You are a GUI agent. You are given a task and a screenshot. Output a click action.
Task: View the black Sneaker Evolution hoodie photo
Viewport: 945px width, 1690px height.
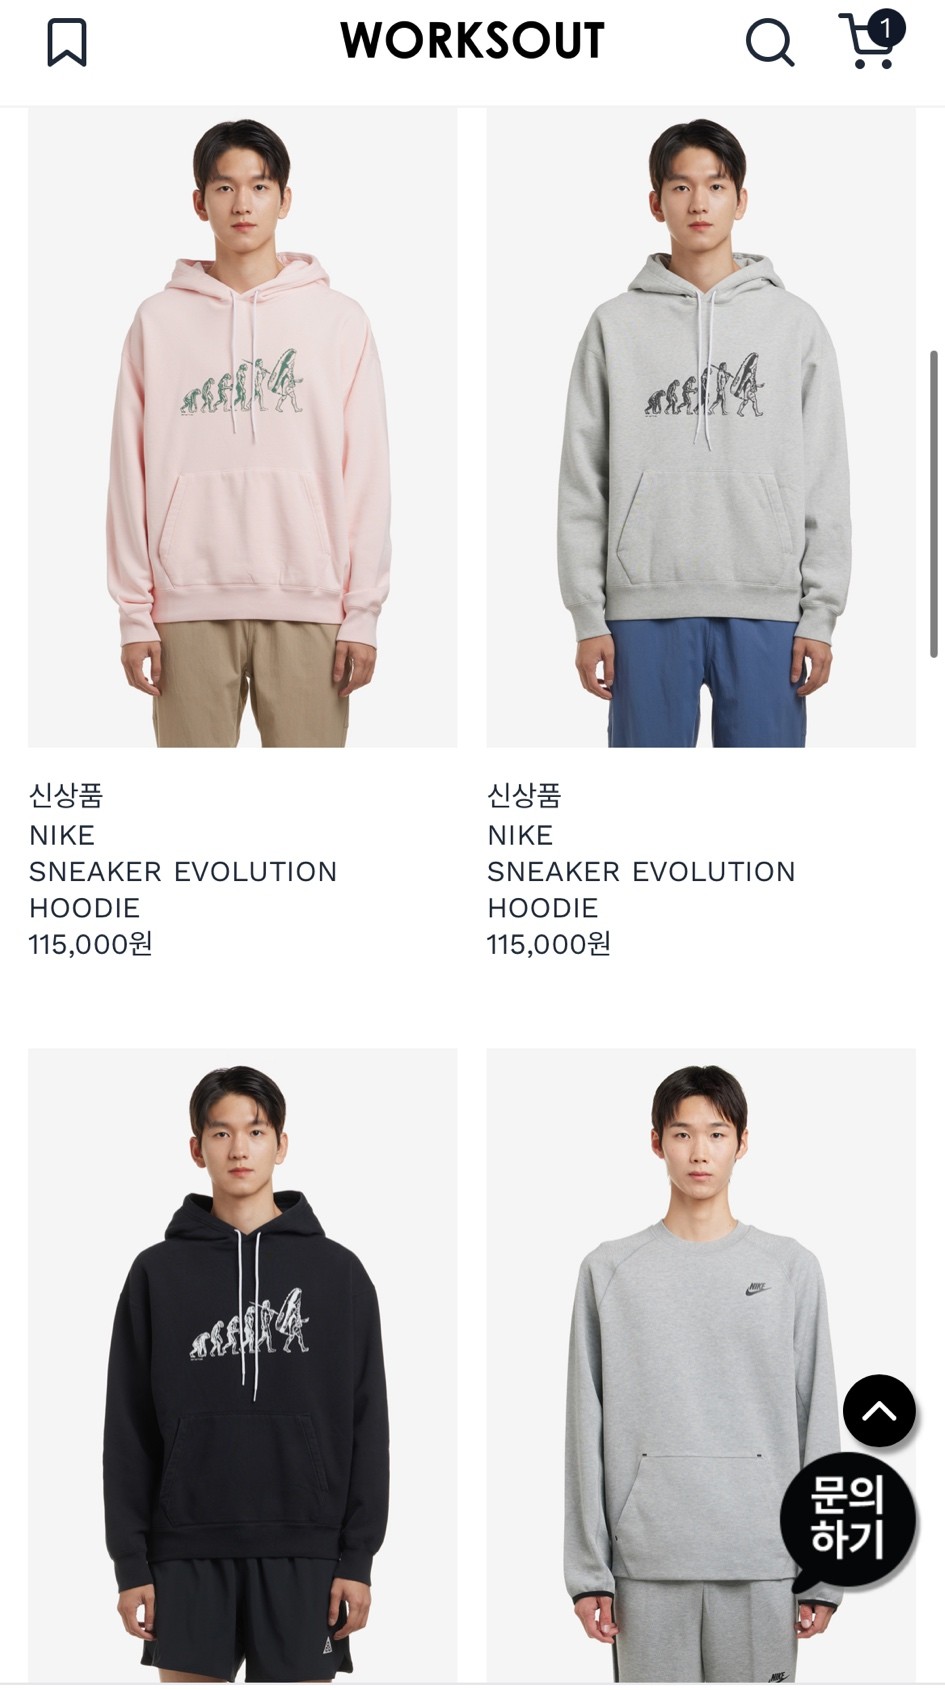pos(243,1365)
